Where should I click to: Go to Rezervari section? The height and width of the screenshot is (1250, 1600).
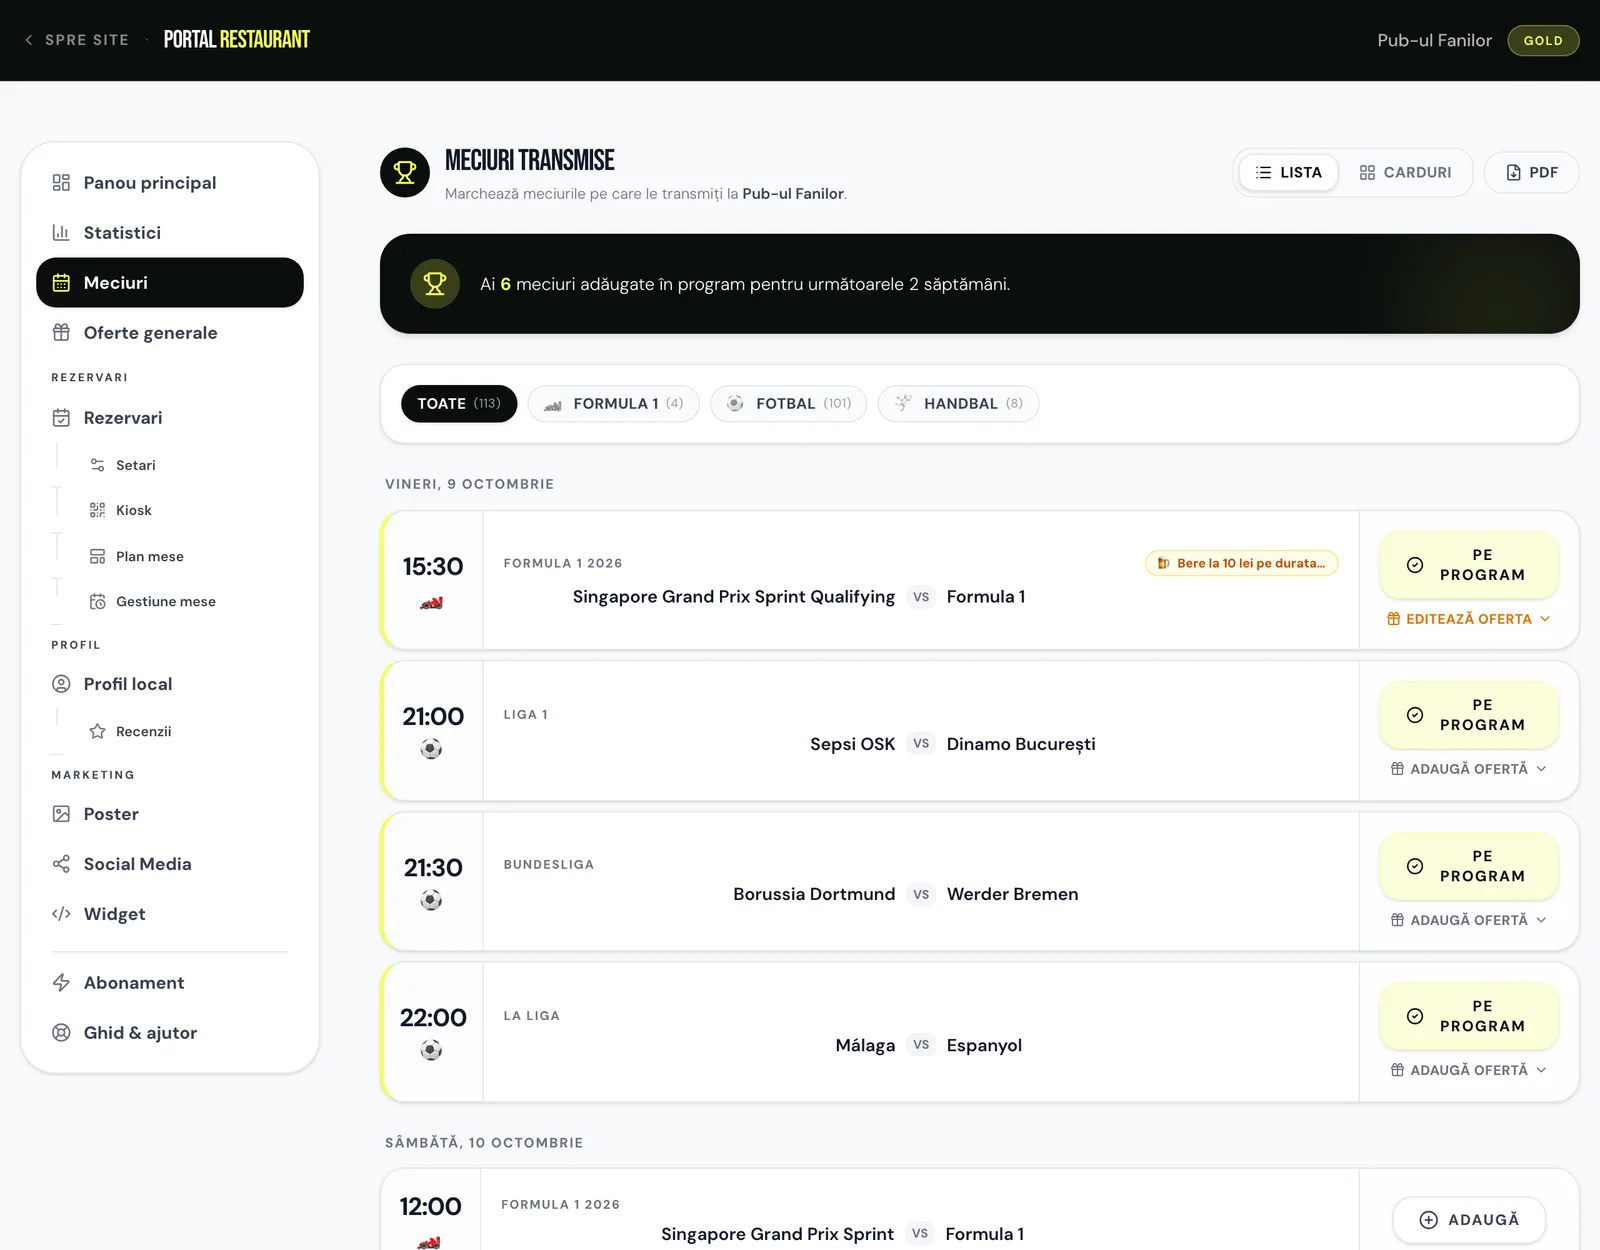(x=170, y=418)
